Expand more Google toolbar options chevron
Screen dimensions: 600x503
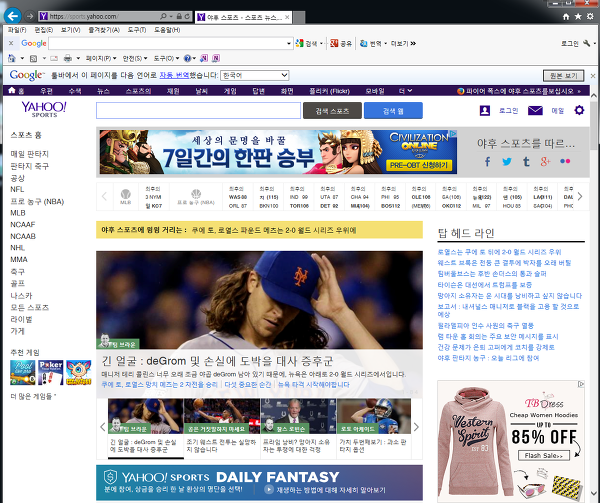pyautogui.click(x=413, y=44)
